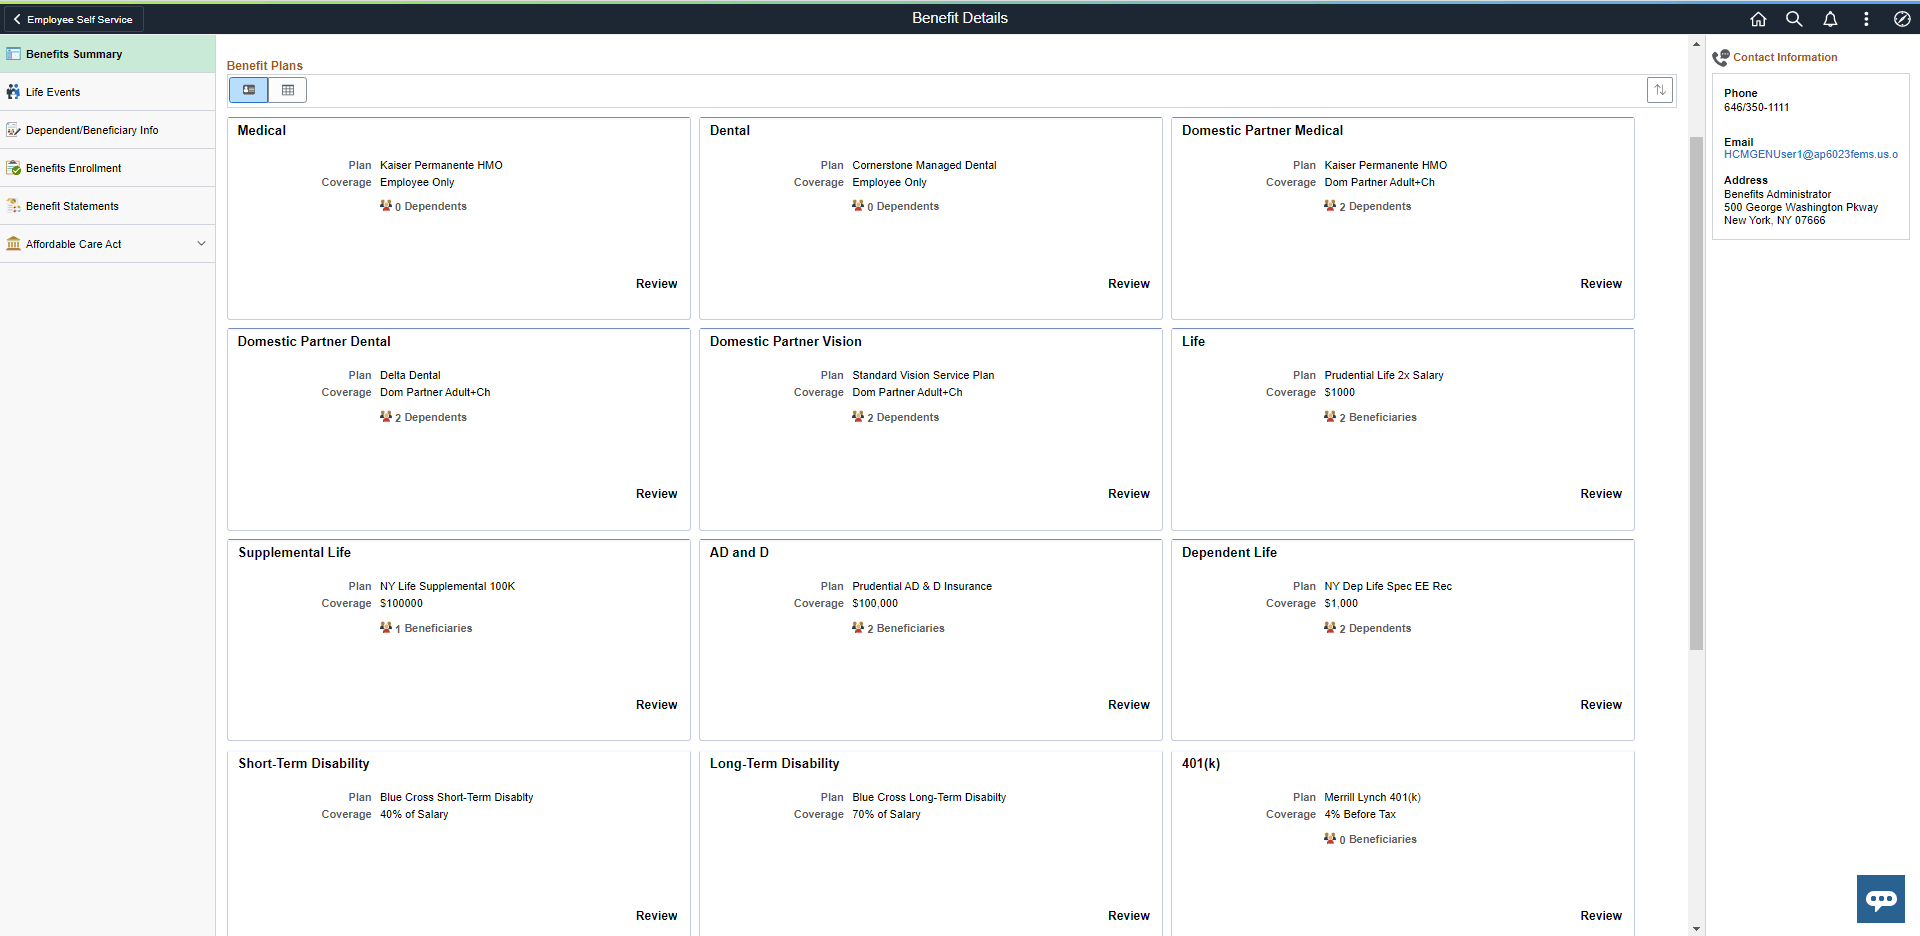
Task: Open Notifications bell icon
Action: [1829, 18]
